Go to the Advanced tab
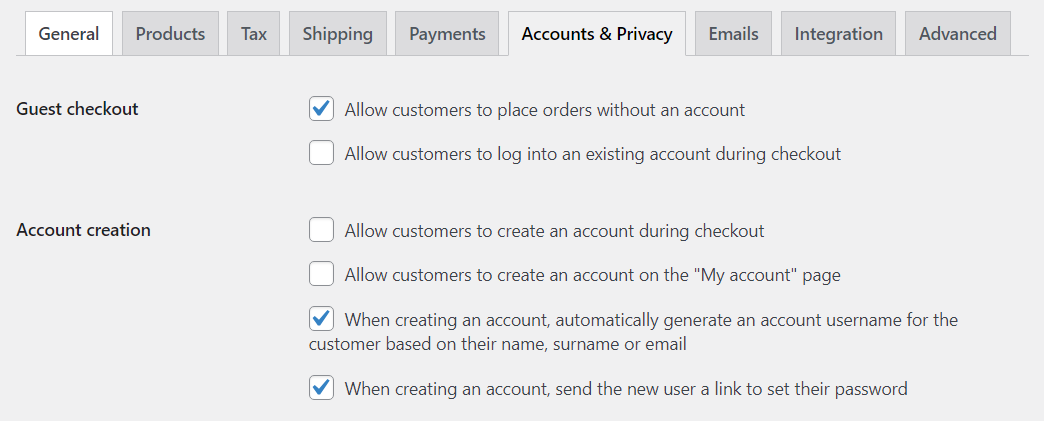 957,34
